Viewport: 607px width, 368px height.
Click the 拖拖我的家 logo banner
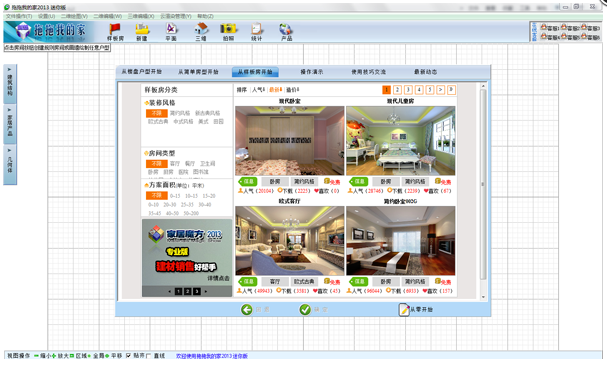49,32
